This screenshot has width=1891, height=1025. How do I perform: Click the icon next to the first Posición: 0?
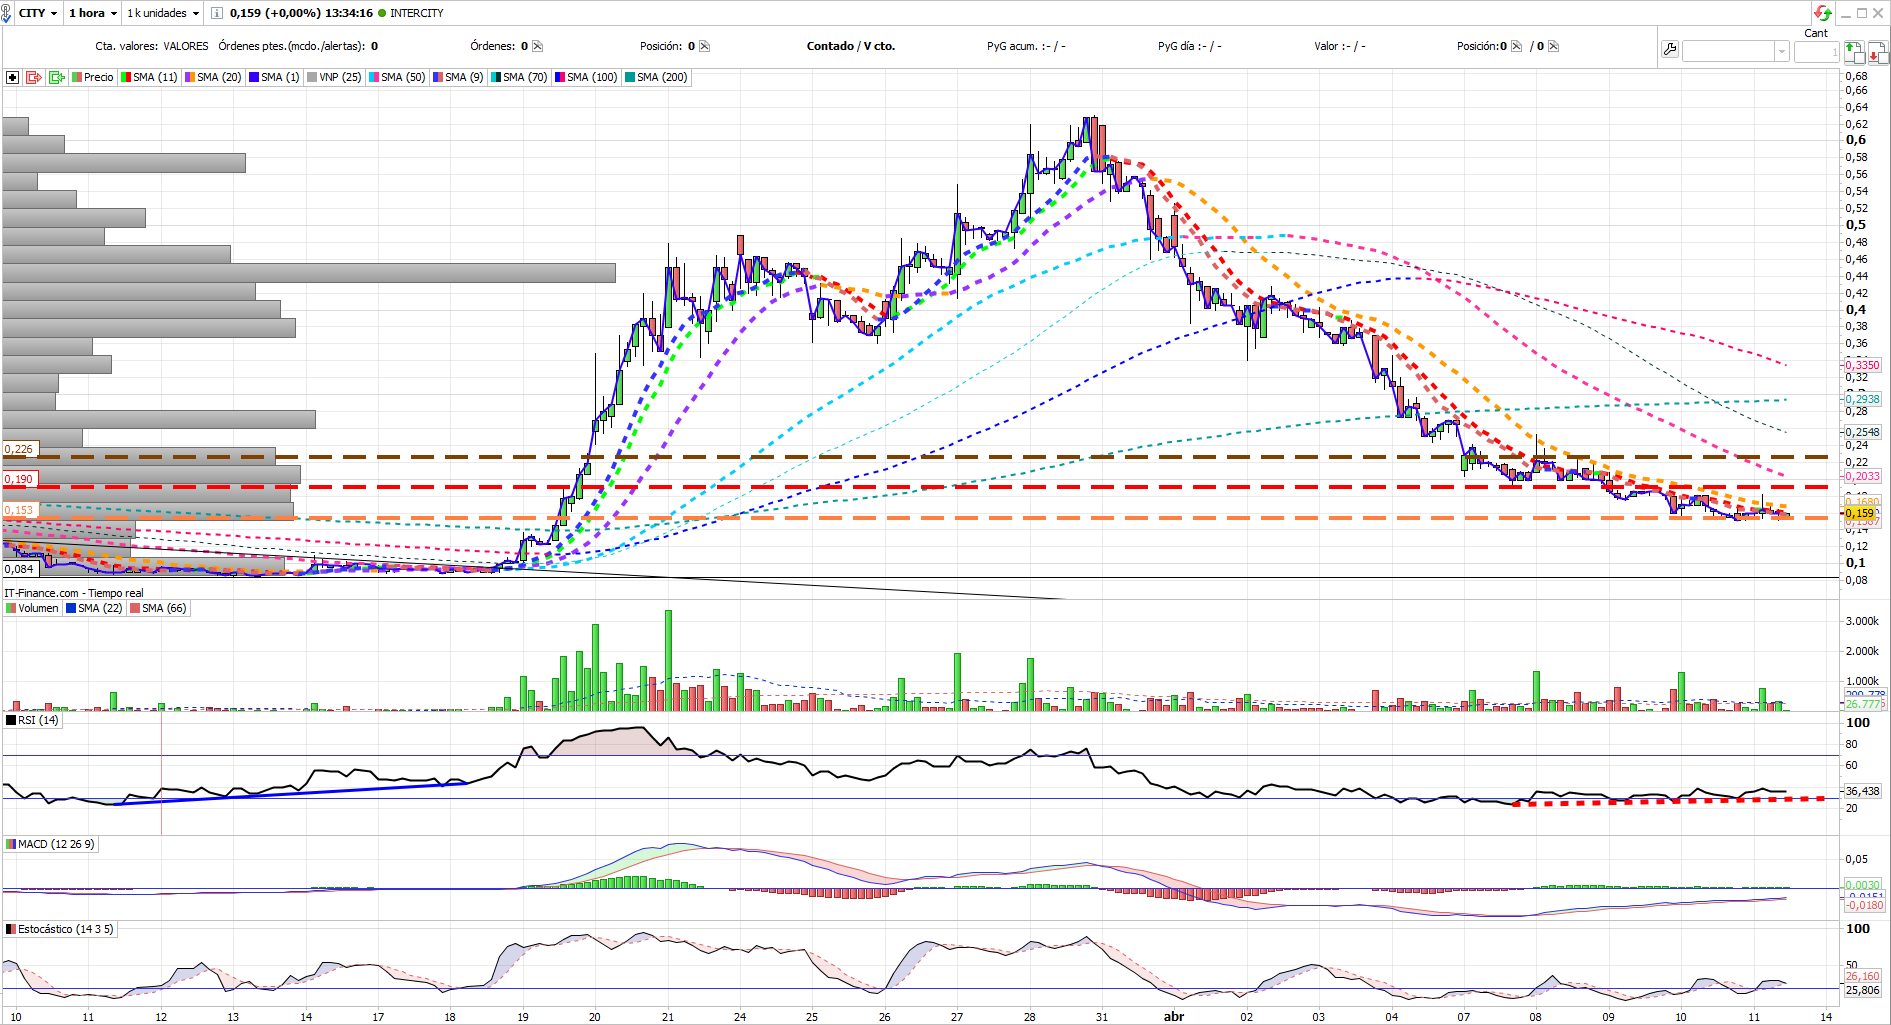704,46
